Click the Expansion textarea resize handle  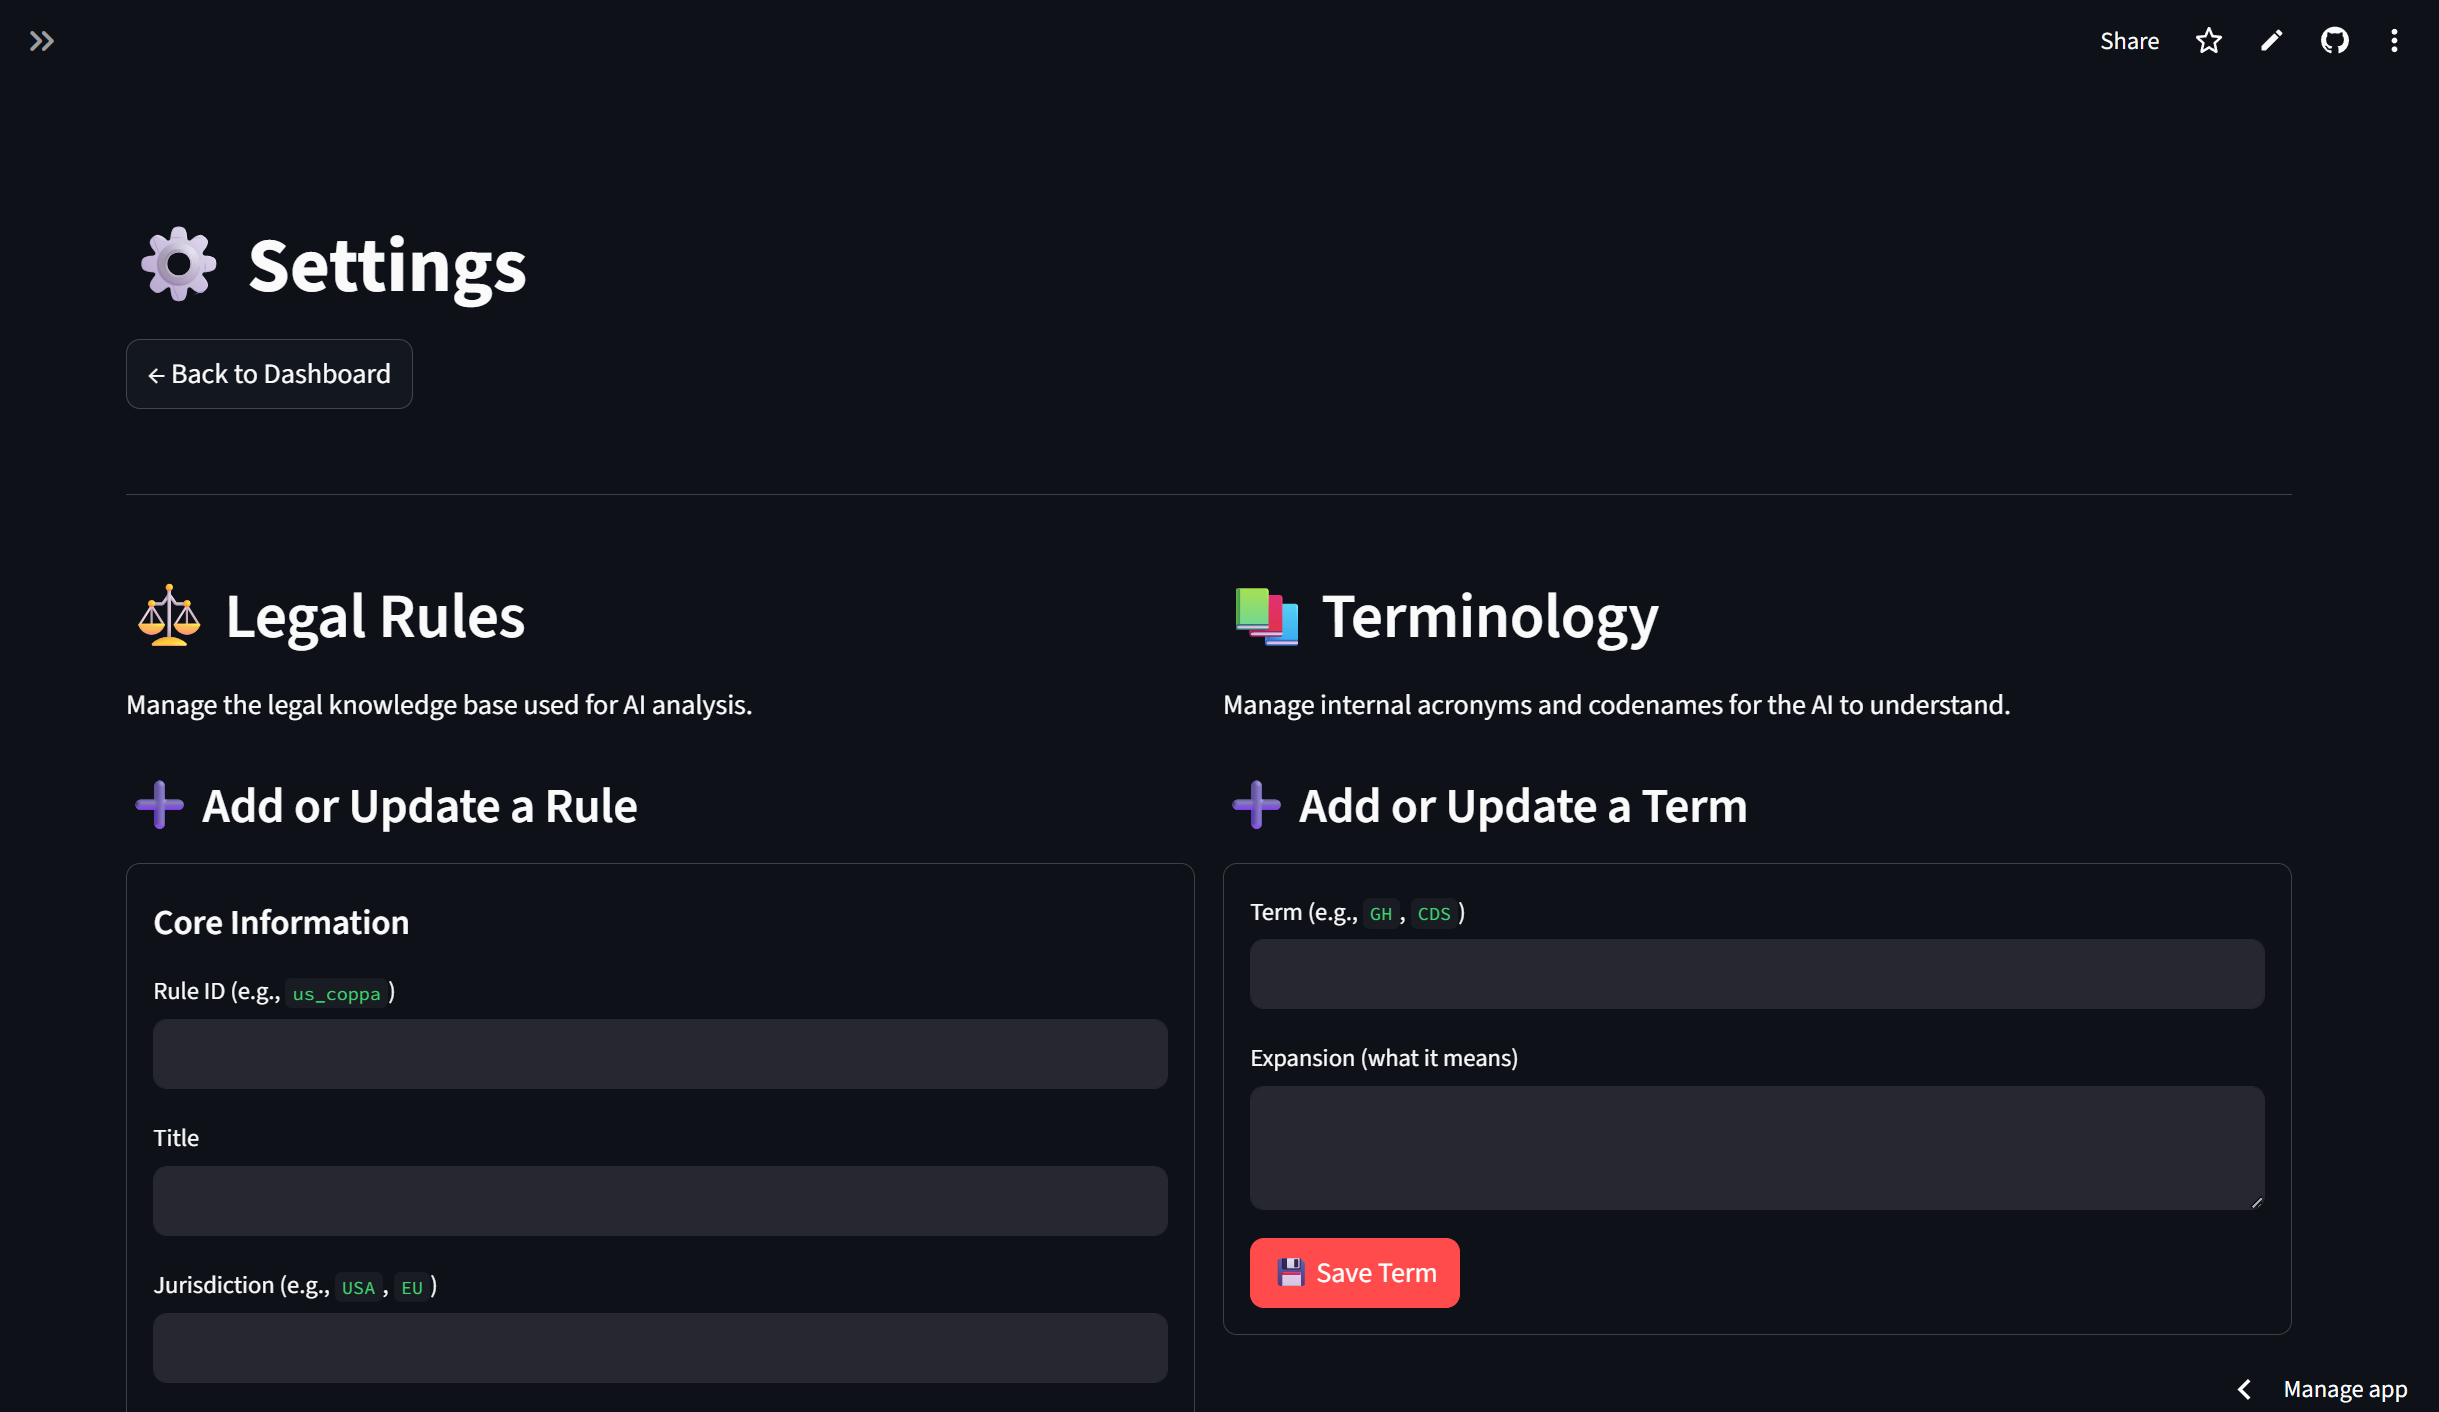coord(2256,1202)
